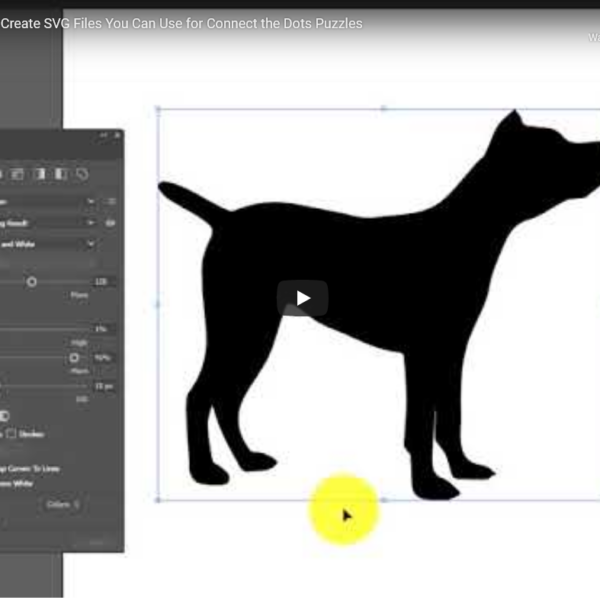Enable the Strokes checkbox
600x600 pixels.
[12, 434]
